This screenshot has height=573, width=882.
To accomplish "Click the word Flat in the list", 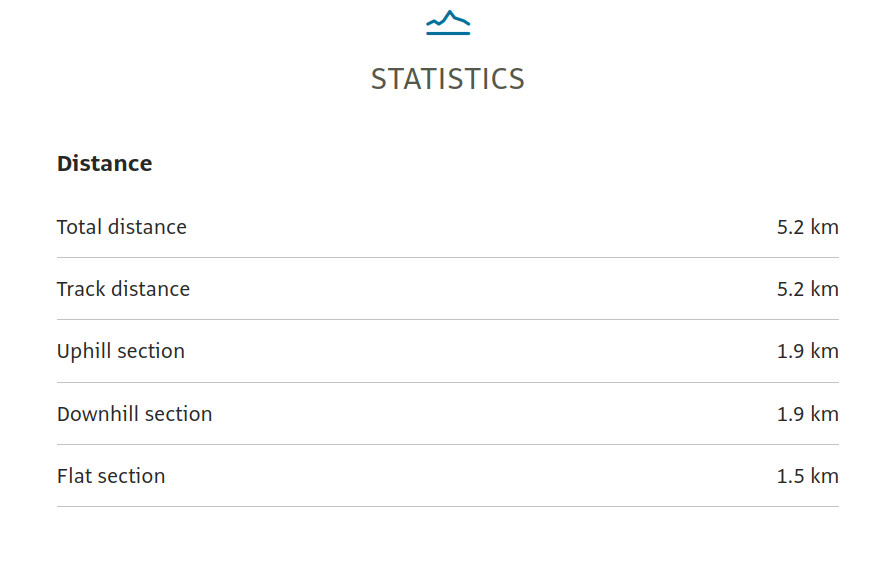I will (x=74, y=476).
